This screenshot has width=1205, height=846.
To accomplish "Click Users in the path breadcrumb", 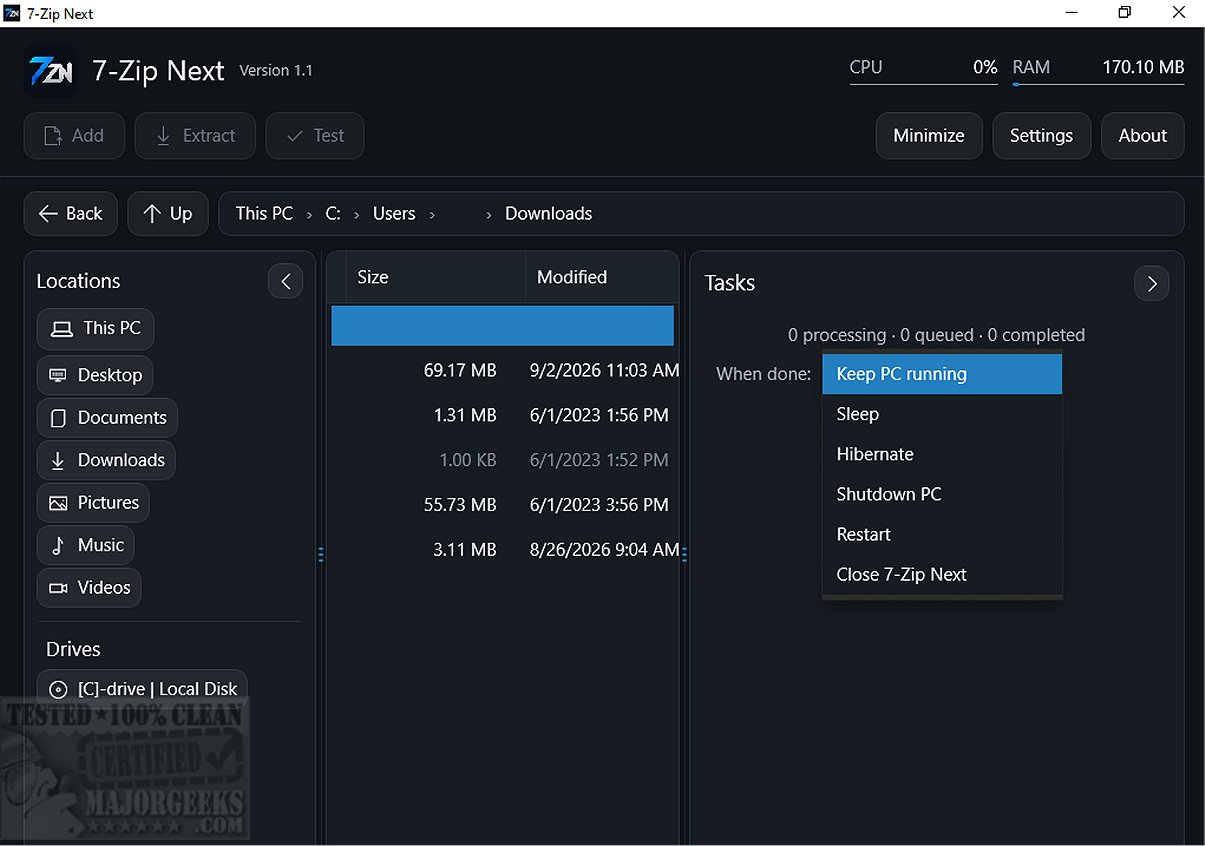I will [394, 214].
